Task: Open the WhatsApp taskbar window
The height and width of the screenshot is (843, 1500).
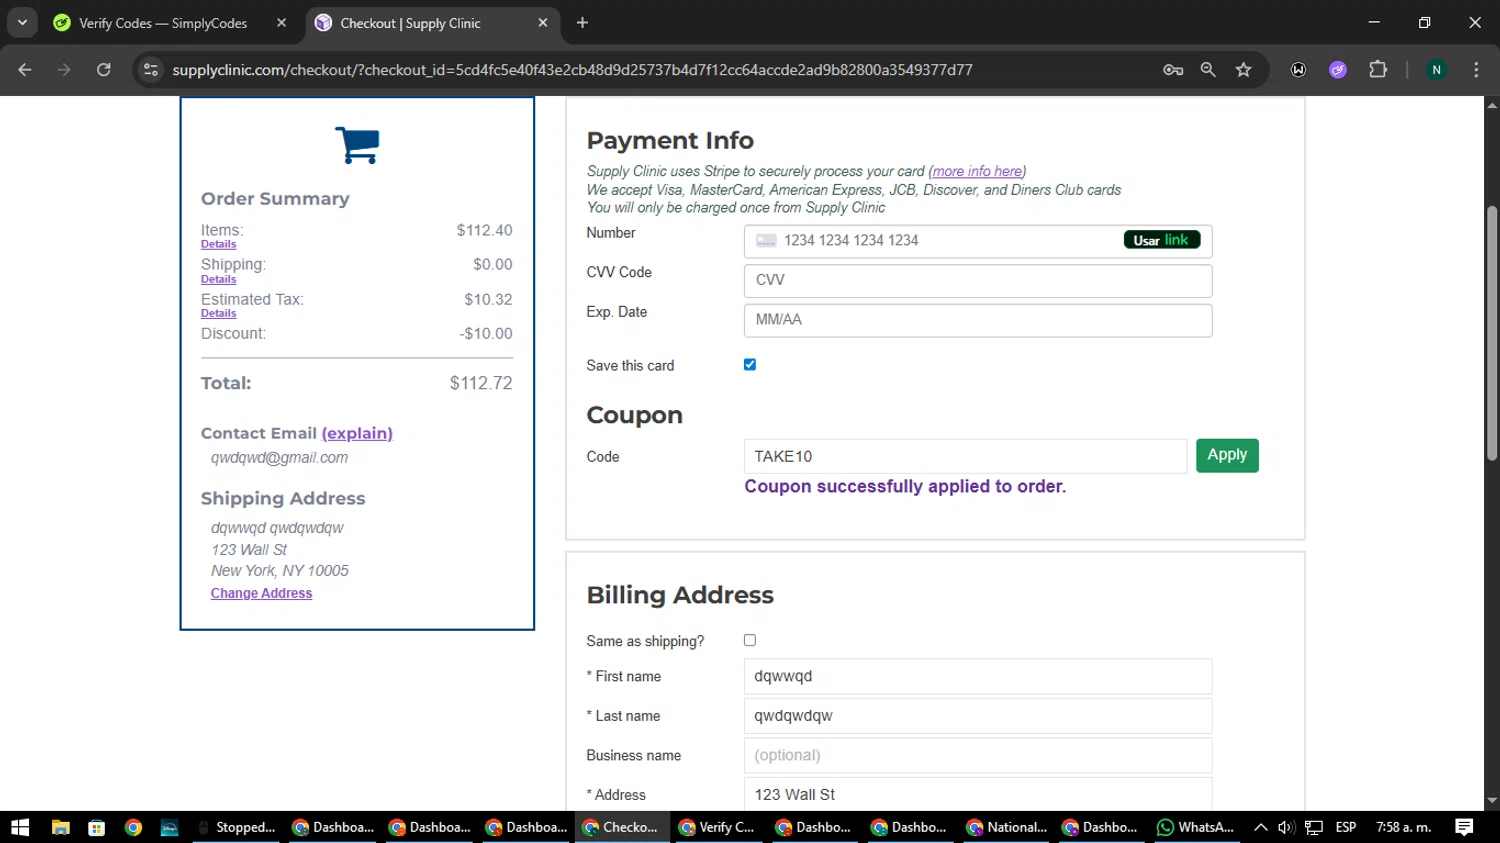Action: [x=1195, y=827]
